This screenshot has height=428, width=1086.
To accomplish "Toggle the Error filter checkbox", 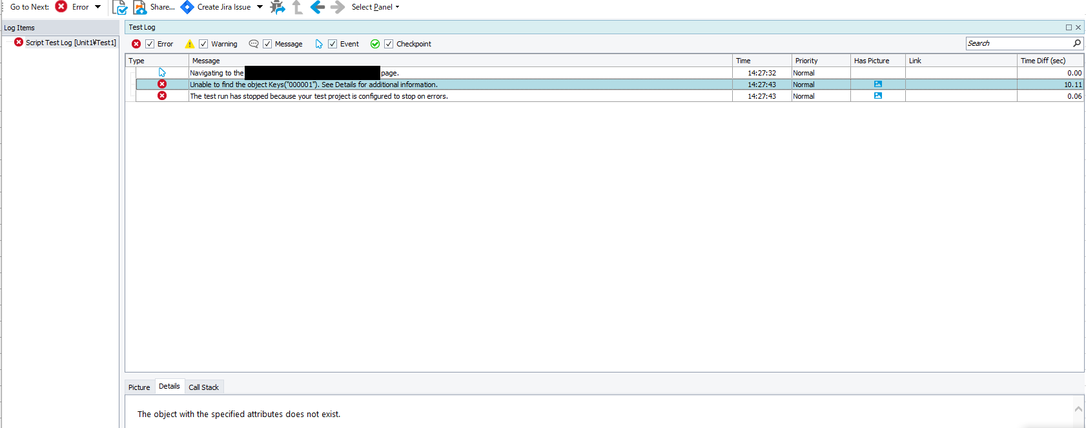I will click(150, 44).
